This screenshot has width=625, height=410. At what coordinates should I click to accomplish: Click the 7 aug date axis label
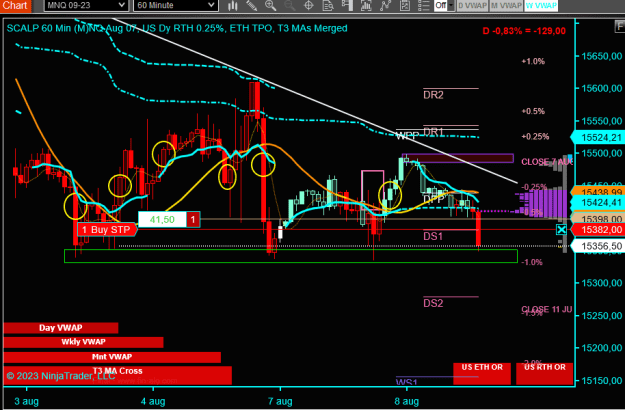[280, 401]
